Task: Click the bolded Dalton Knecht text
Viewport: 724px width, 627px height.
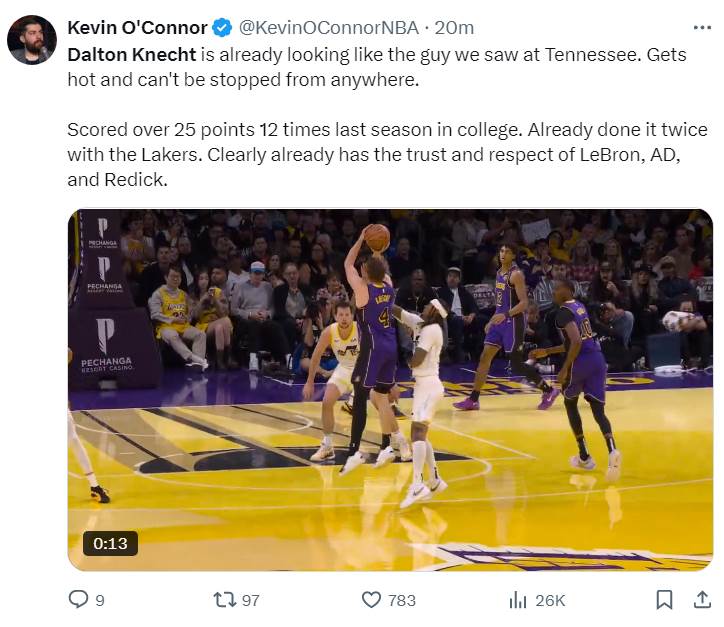Action: coord(132,54)
